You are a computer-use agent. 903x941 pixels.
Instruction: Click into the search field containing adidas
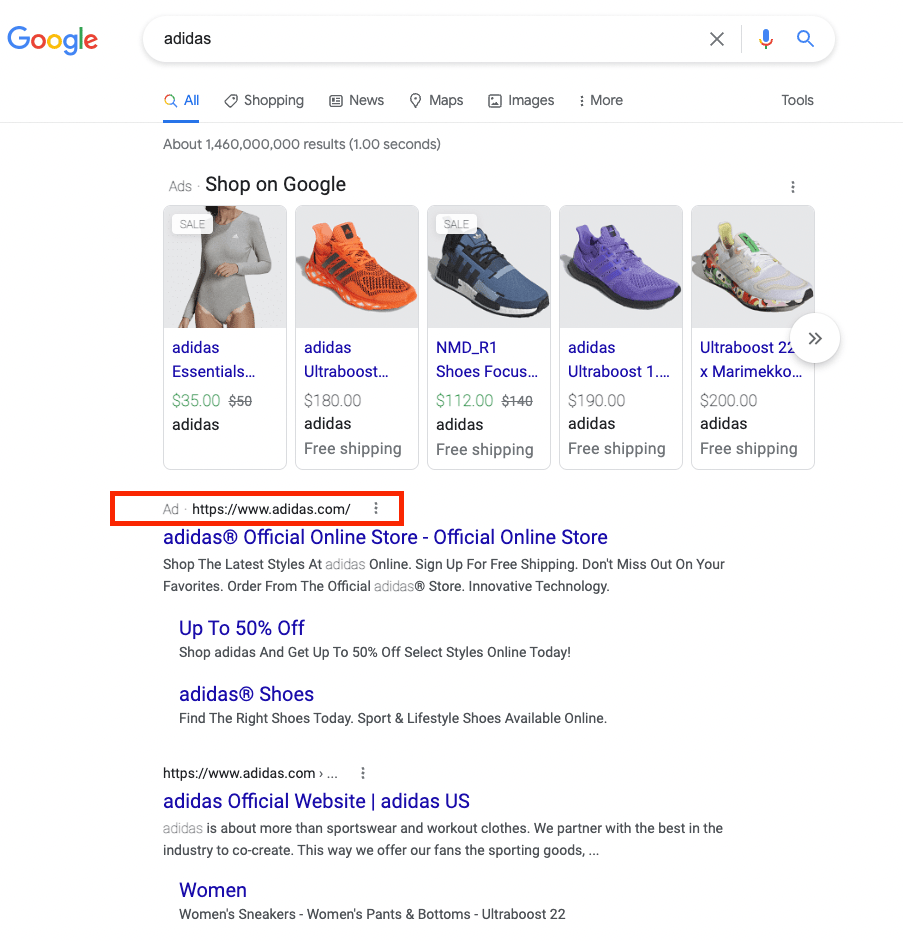pyautogui.click(x=420, y=39)
